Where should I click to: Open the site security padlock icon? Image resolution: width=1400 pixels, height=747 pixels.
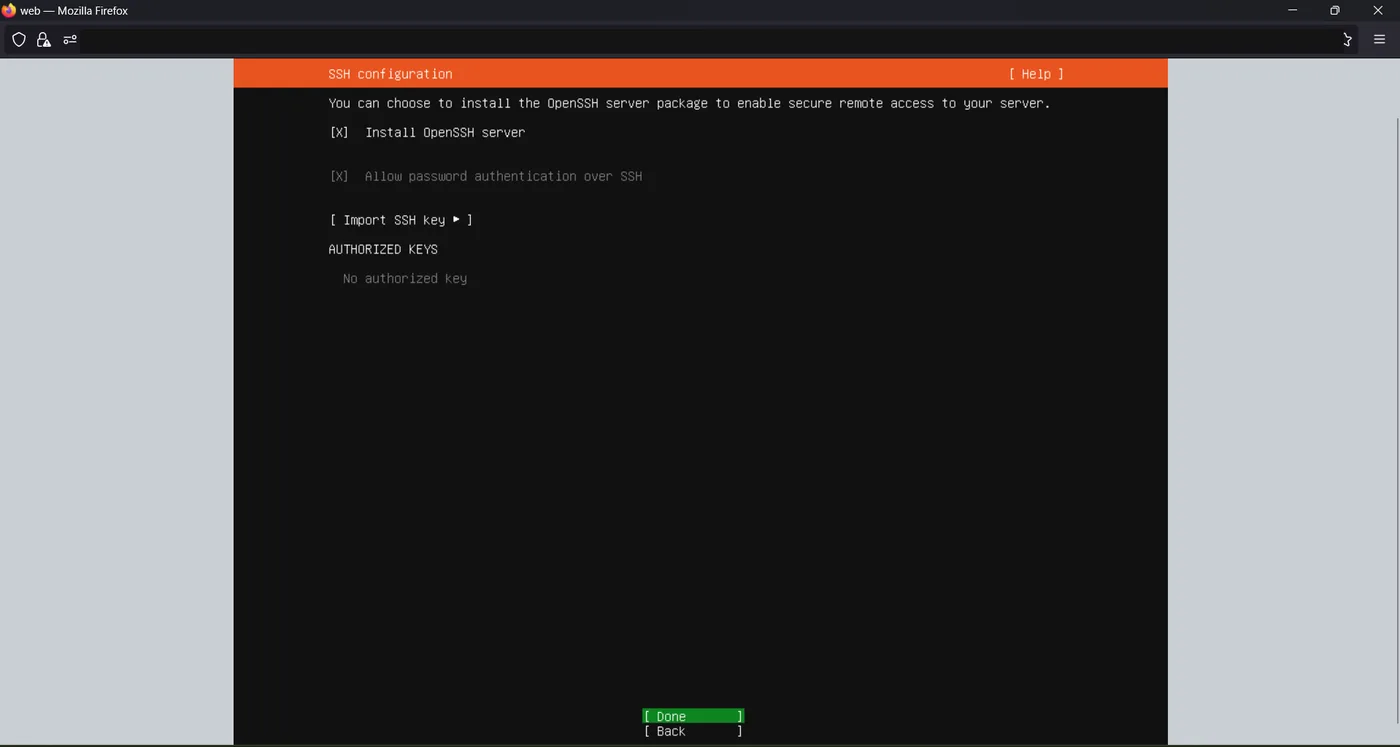(43, 40)
